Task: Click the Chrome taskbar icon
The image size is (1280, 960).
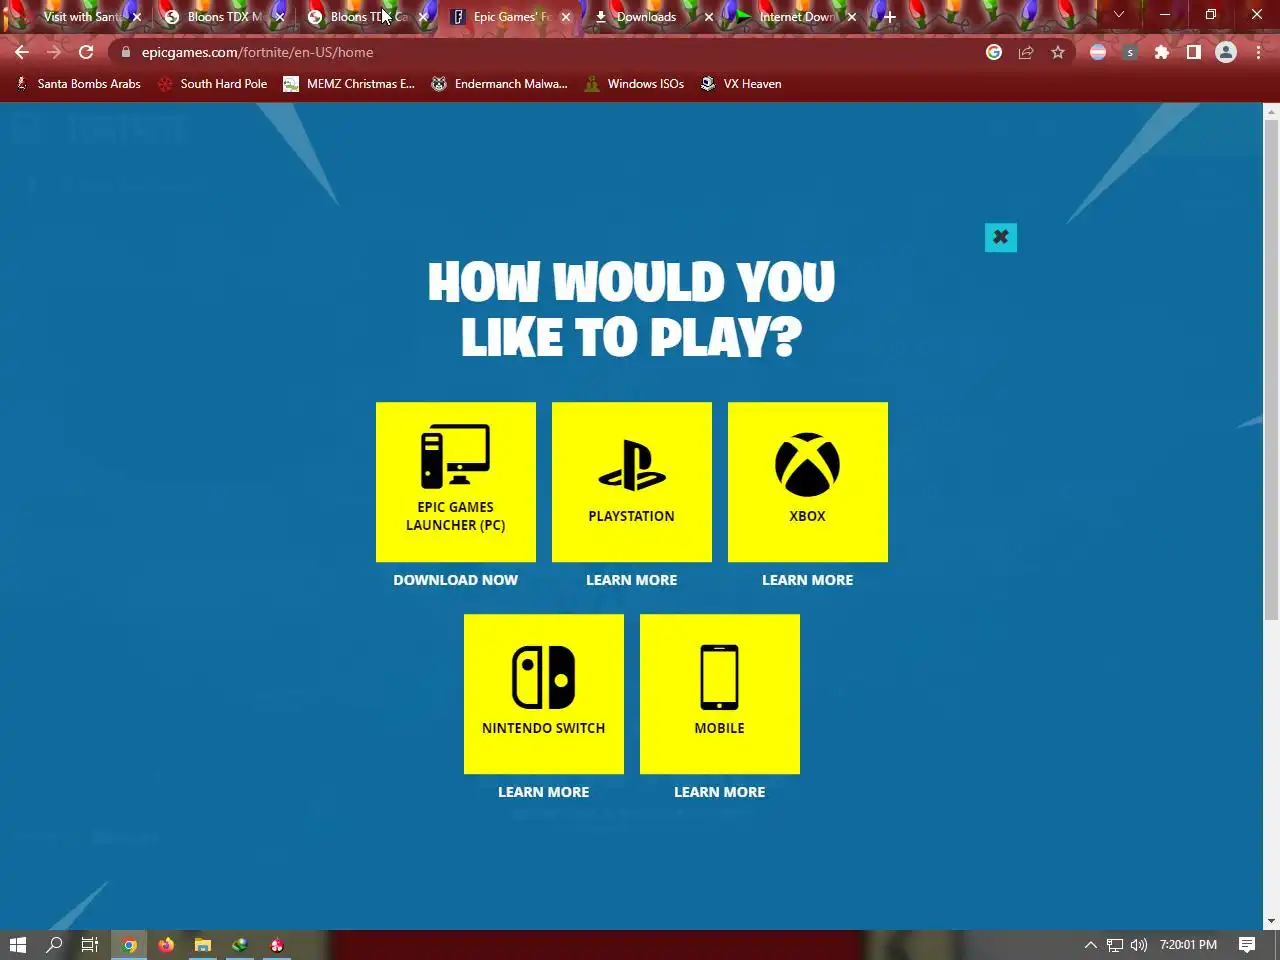Action: [x=129, y=945]
